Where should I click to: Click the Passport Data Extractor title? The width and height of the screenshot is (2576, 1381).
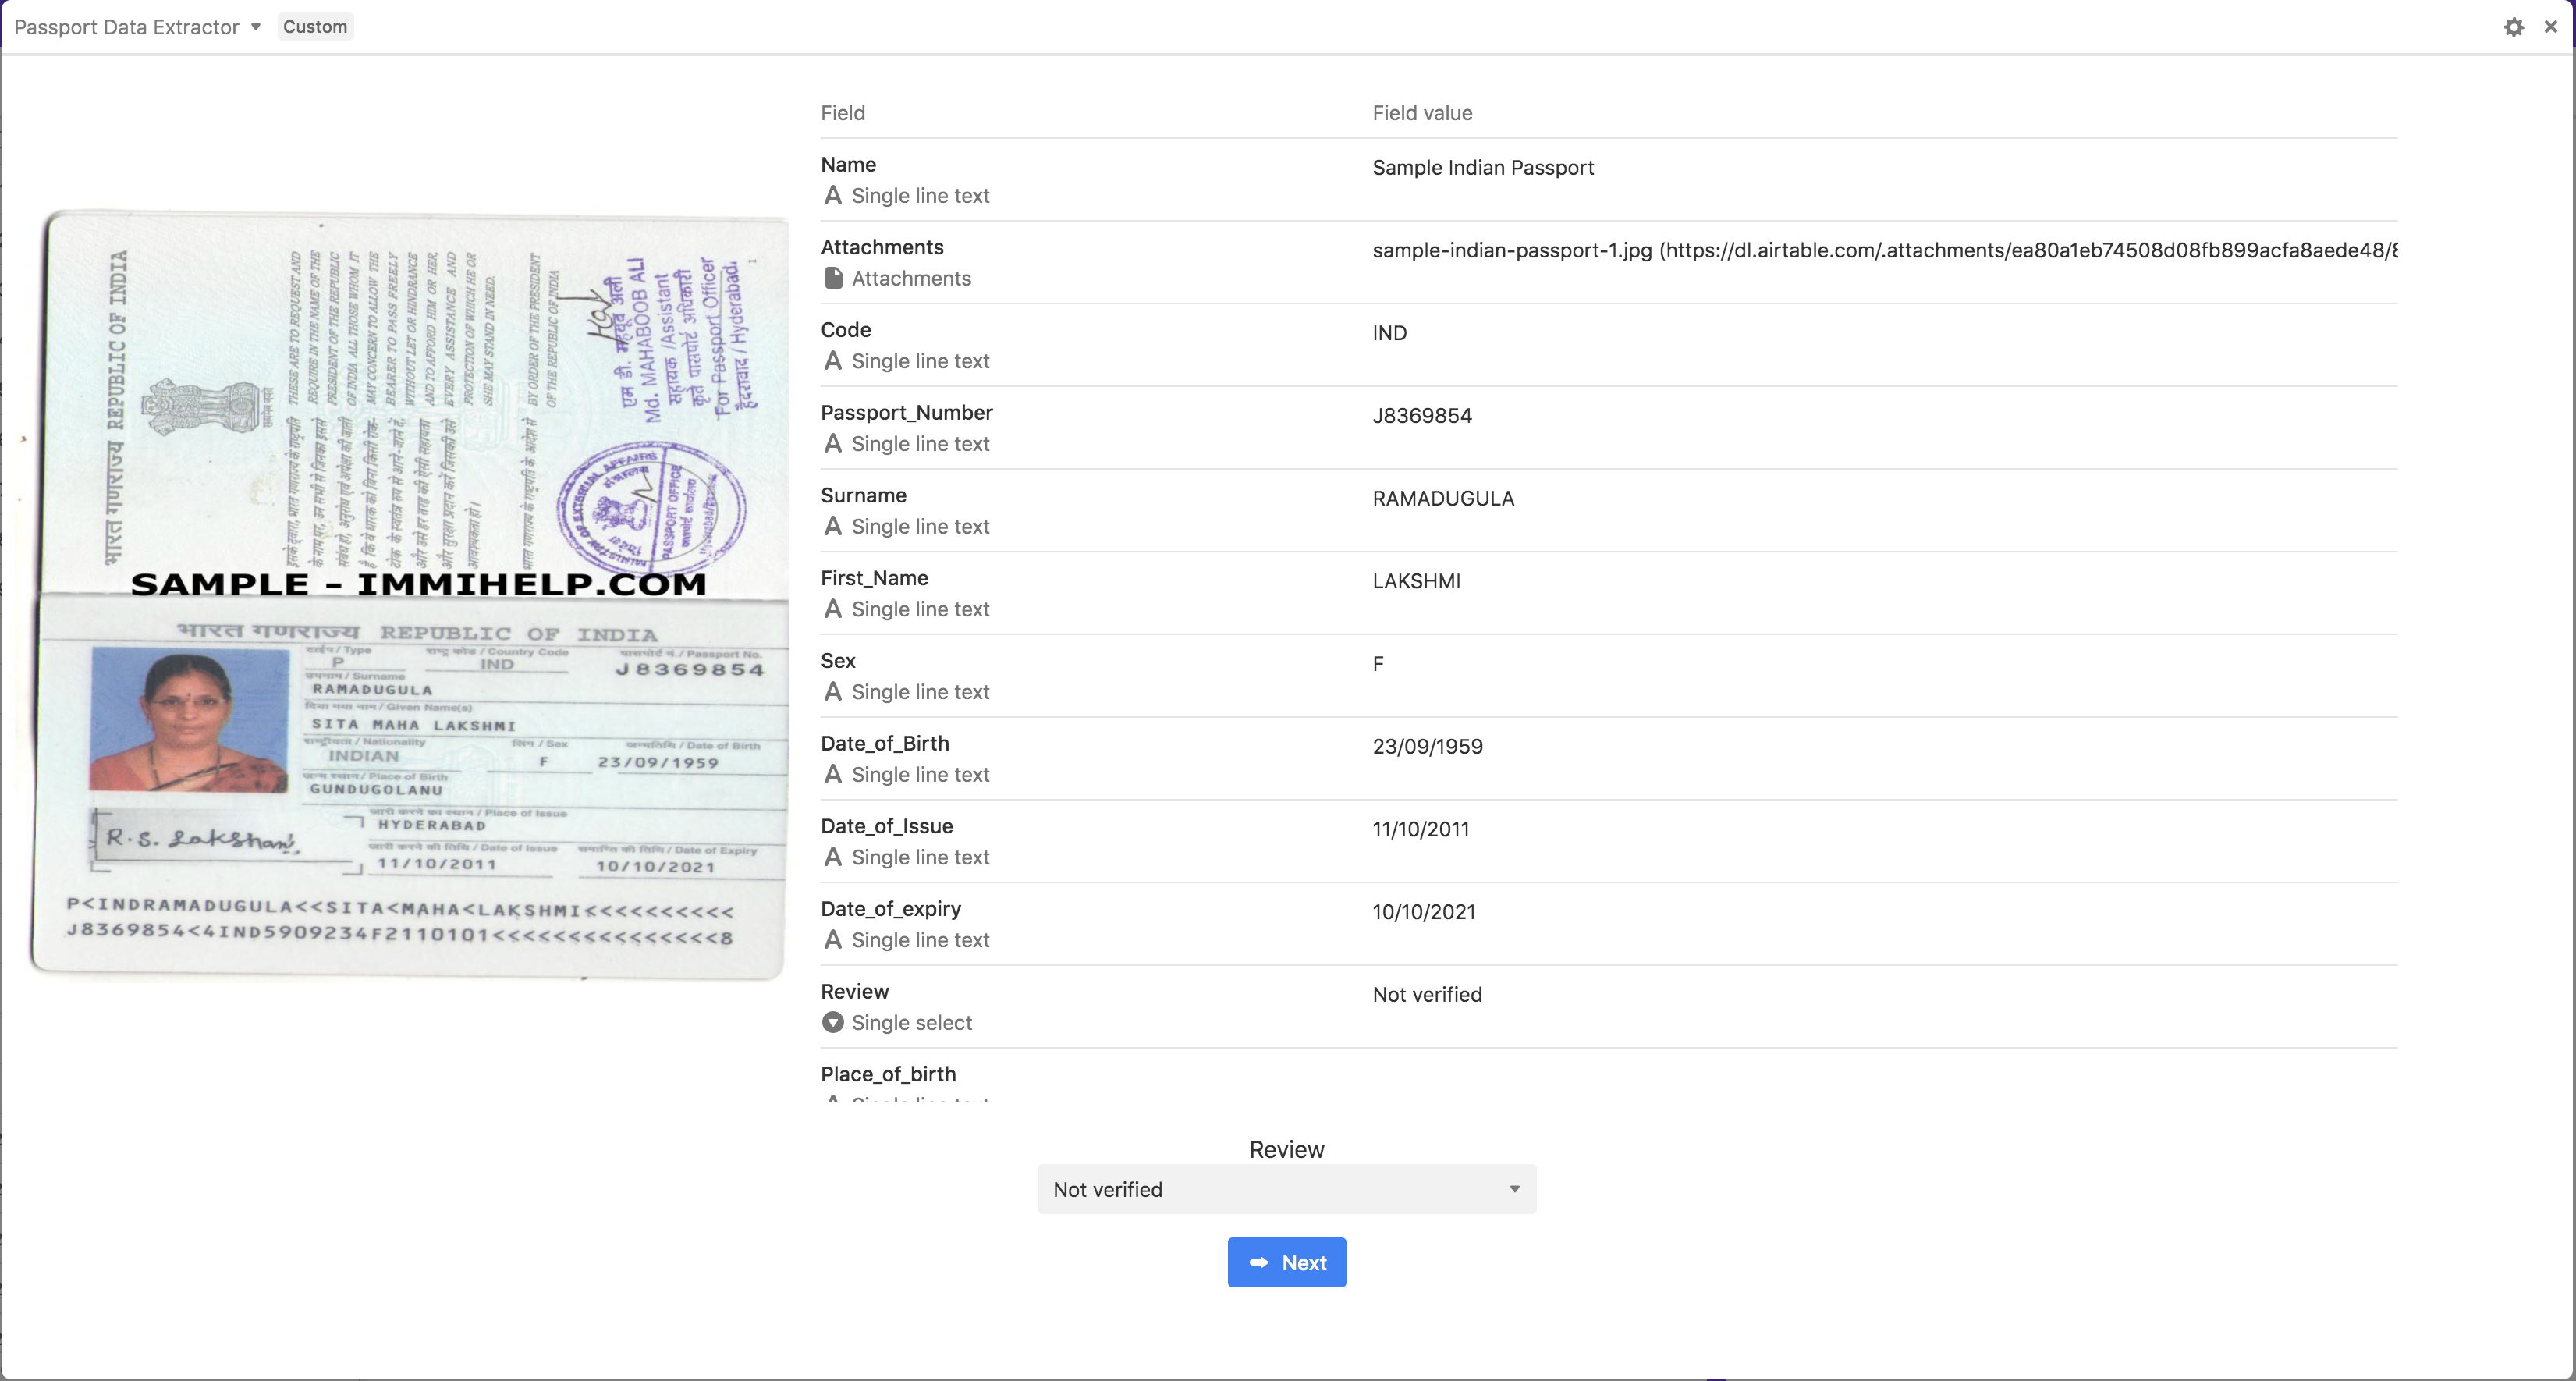(x=127, y=27)
